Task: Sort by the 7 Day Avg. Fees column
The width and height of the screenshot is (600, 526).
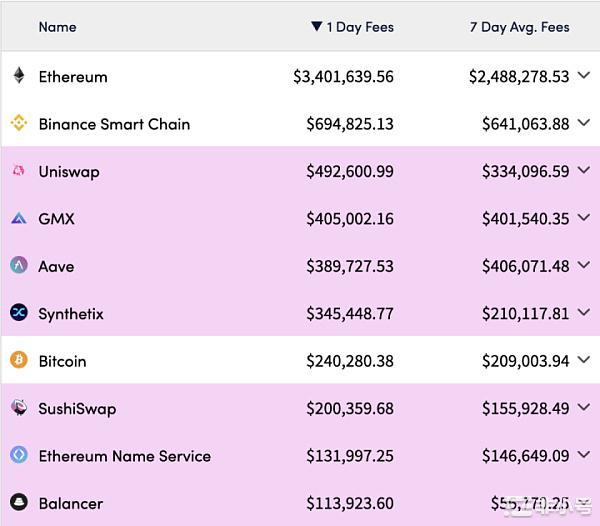Action: pyautogui.click(x=519, y=27)
